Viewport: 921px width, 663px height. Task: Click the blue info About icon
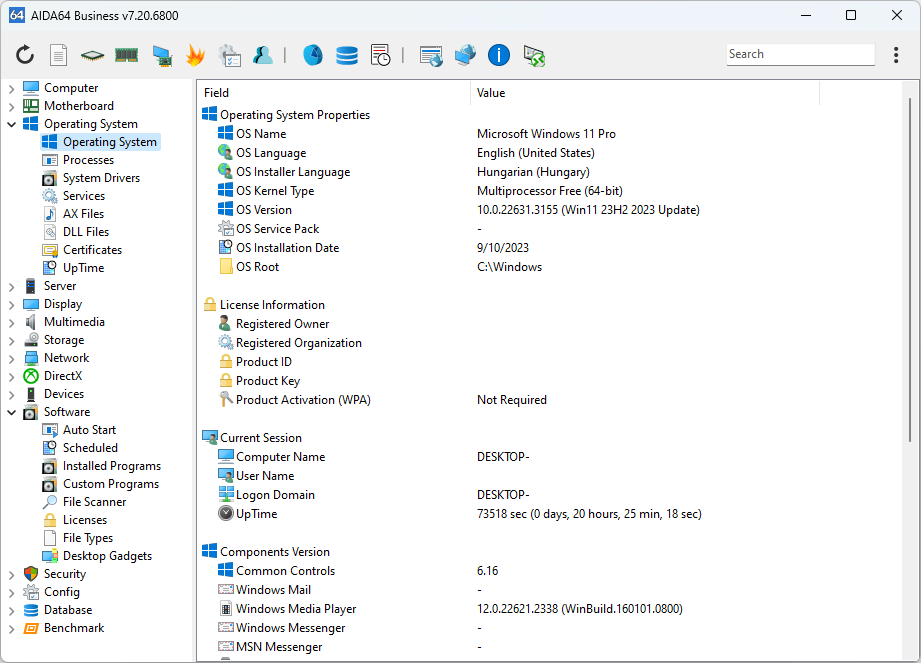click(498, 55)
